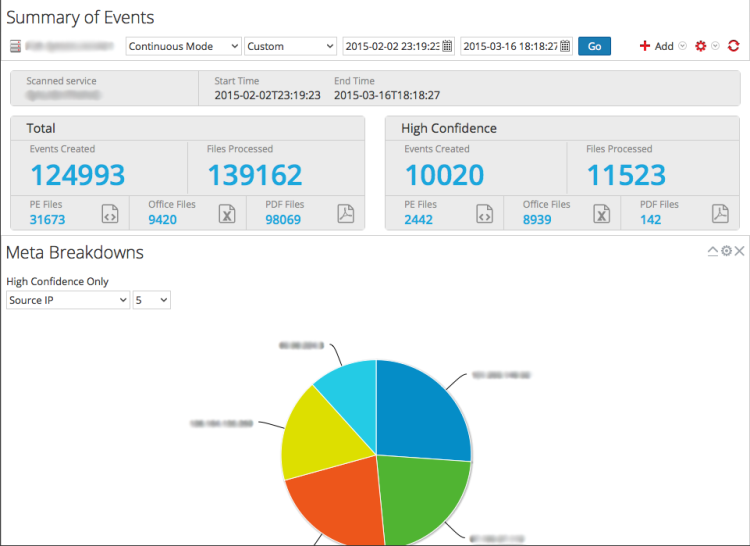
Task: Open Meta Breakdowns panel settings gear
Action: 727,251
